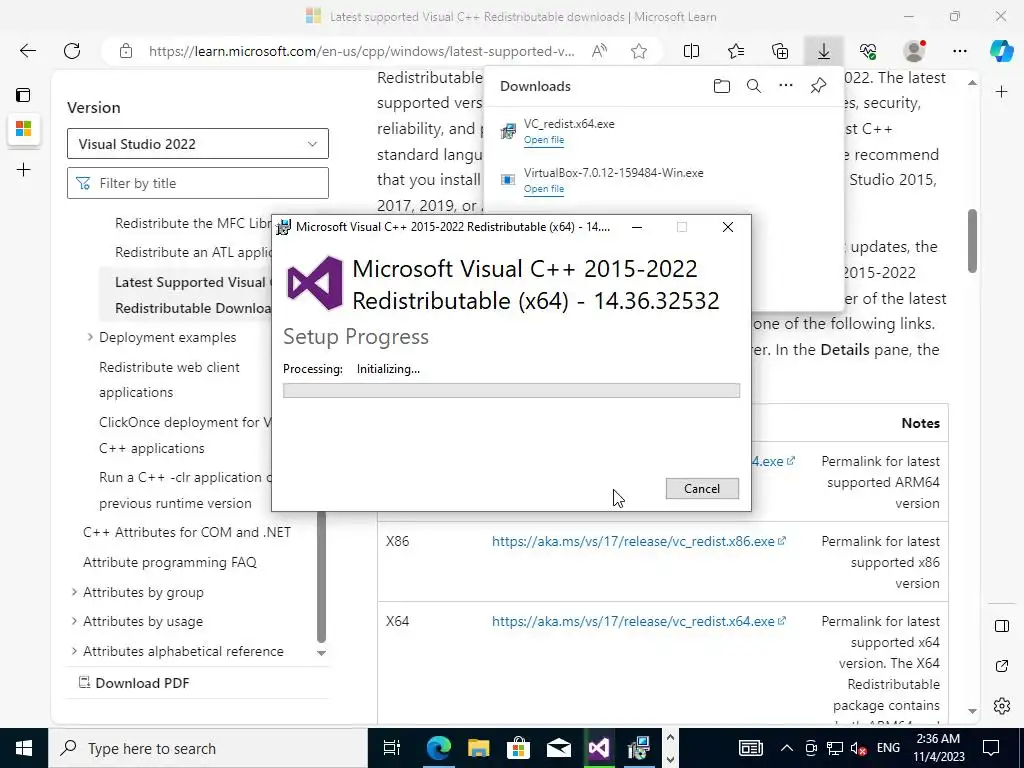Open Redistribute an ATL application item
The width and height of the screenshot is (1024, 768).
pyautogui.click(x=193, y=252)
